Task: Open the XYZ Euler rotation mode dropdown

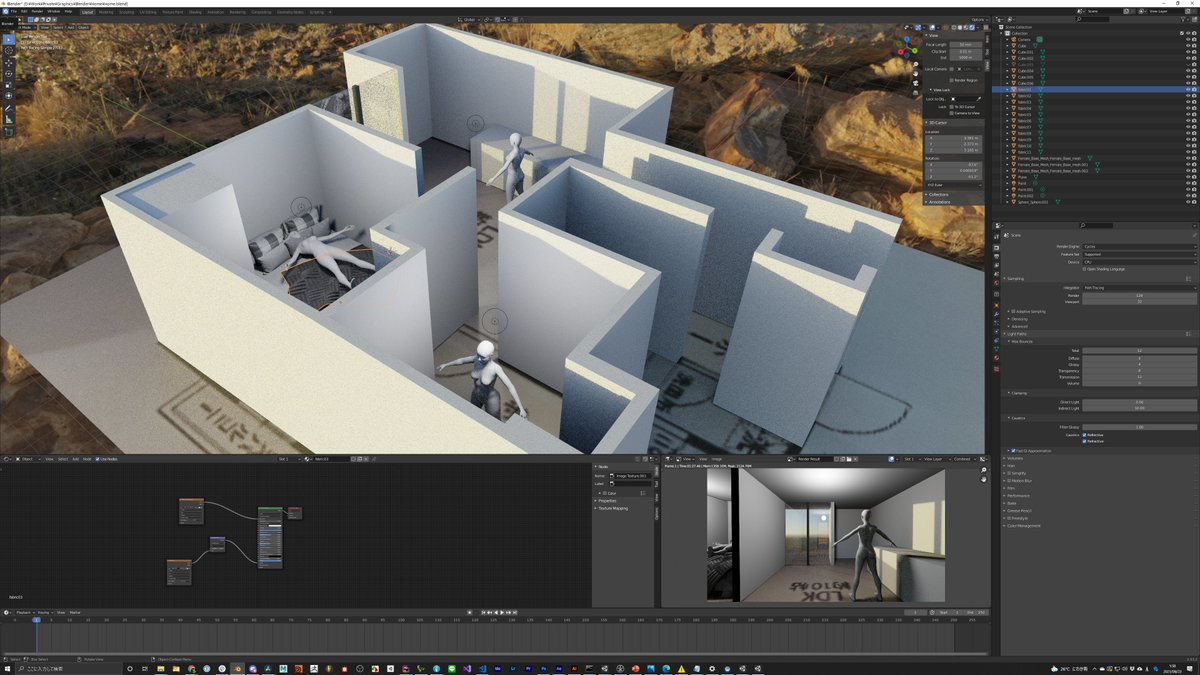Action: coord(954,185)
